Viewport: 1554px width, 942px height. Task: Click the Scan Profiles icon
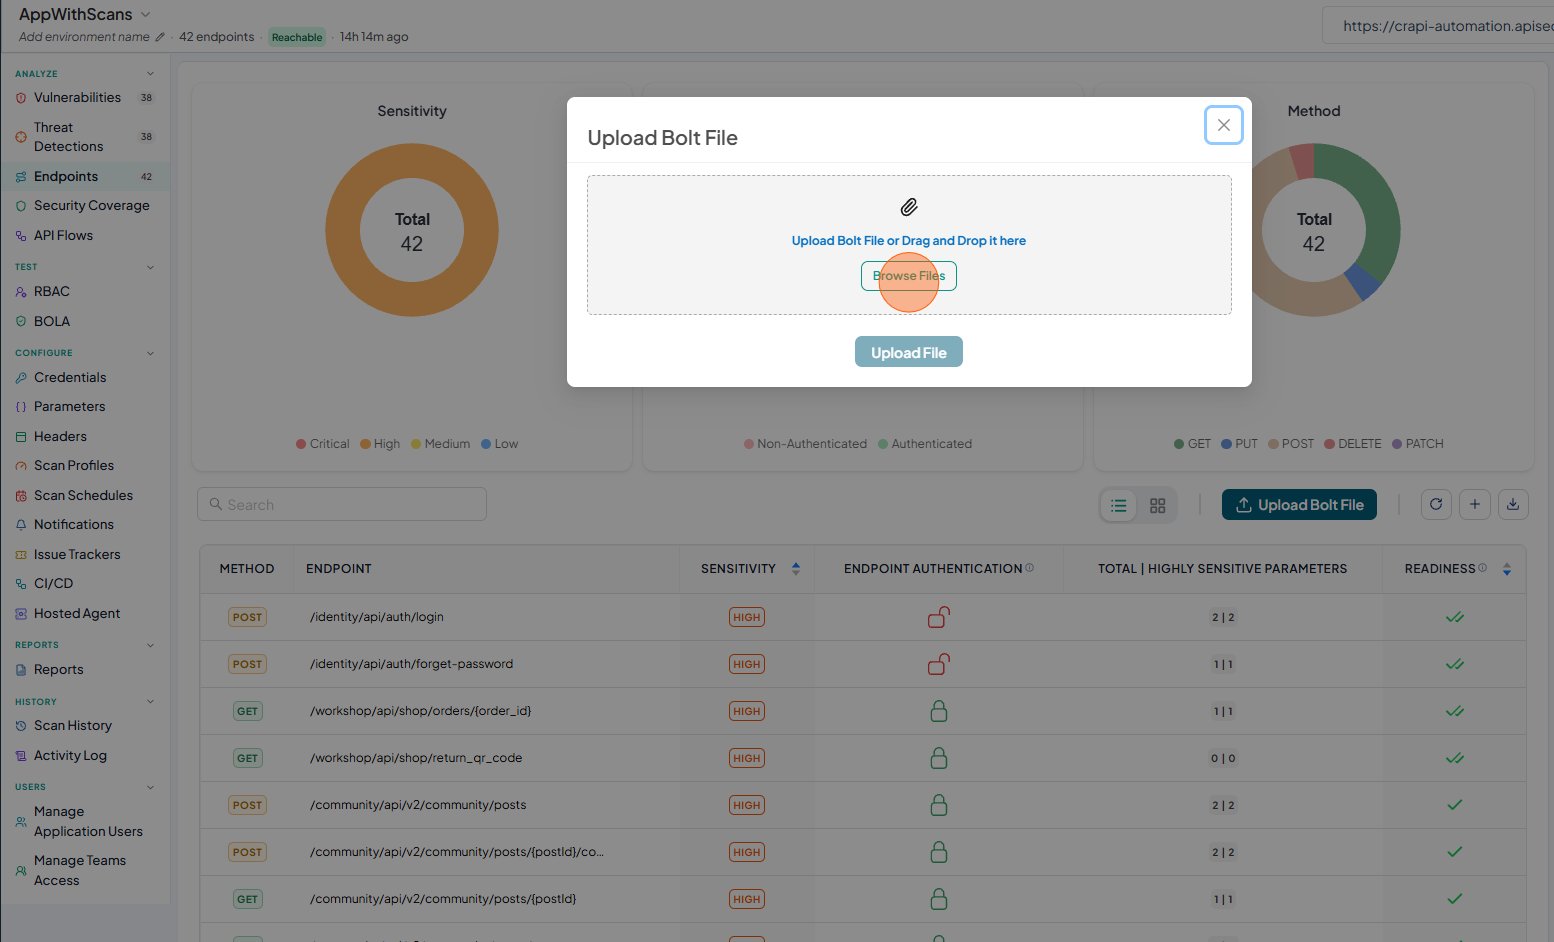point(21,466)
